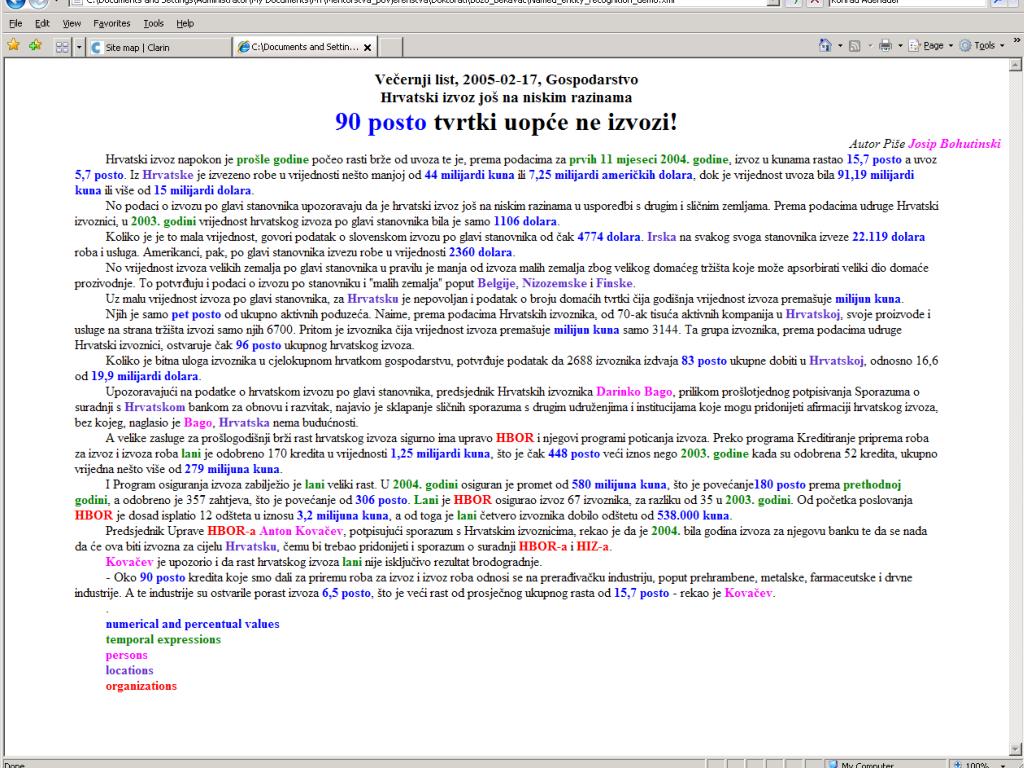This screenshot has width=1024, height=768.
Task: Click the title 'Večernji list, 2005-02-17, Gospodarstvo'
Action: pyautogui.click(x=506, y=80)
